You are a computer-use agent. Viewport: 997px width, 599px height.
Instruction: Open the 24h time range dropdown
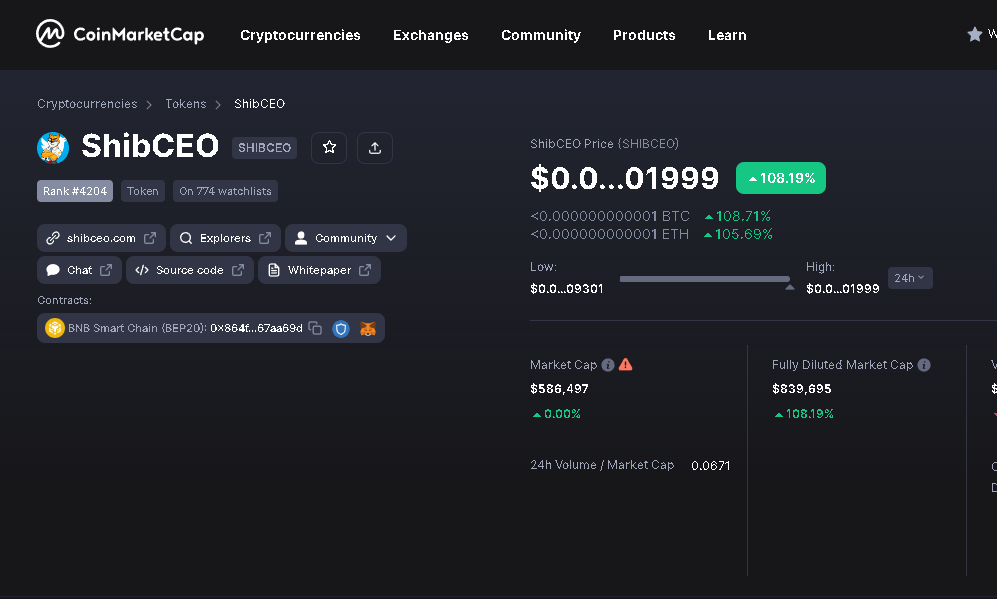(x=909, y=277)
